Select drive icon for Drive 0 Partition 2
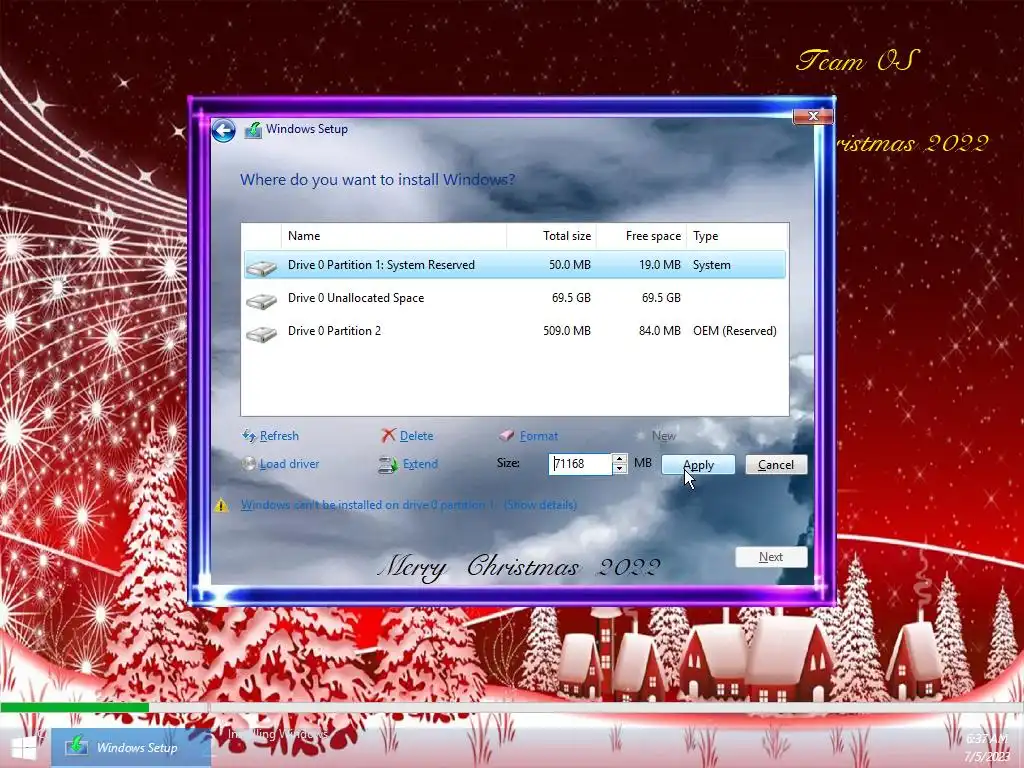The height and width of the screenshot is (768, 1024). coord(261,333)
